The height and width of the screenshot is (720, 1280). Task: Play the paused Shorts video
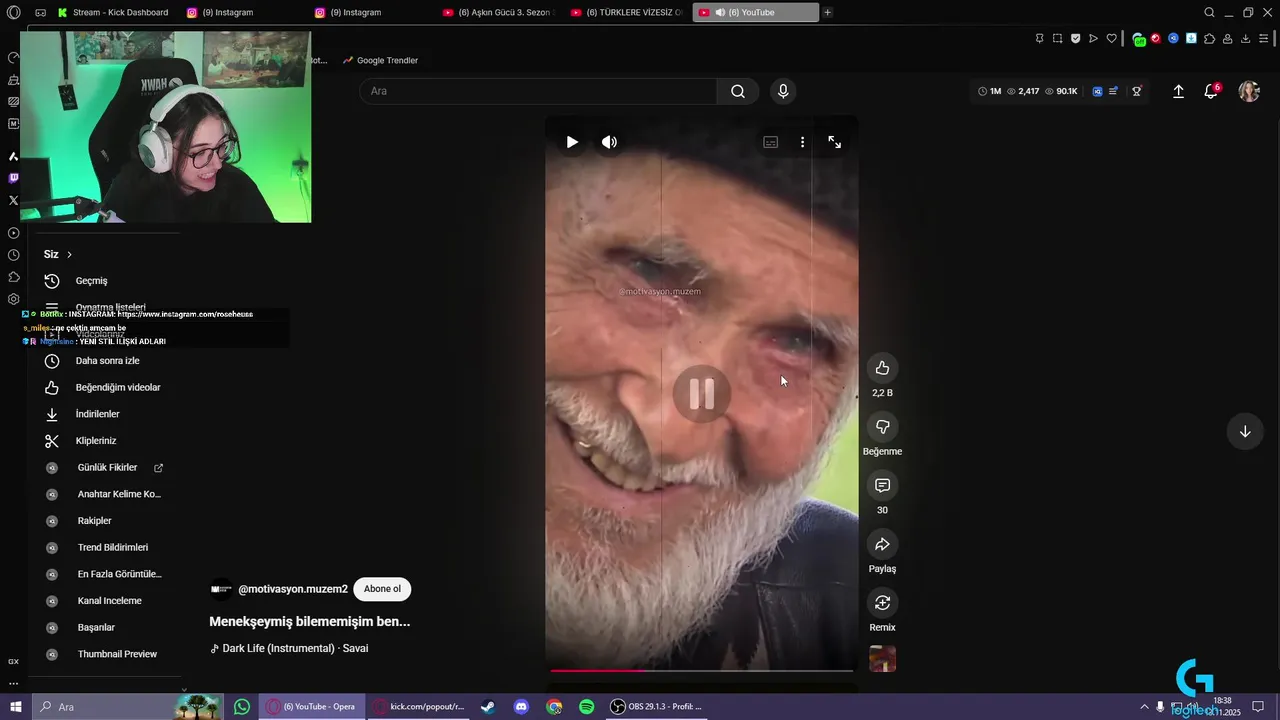coord(572,142)
